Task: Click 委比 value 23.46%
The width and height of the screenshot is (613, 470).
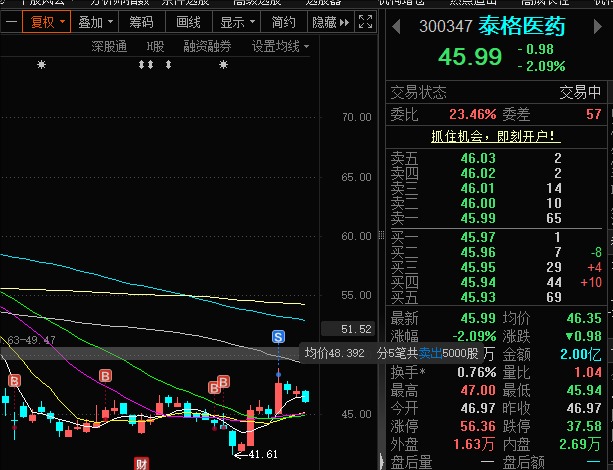Action: (x=473, y=114)
